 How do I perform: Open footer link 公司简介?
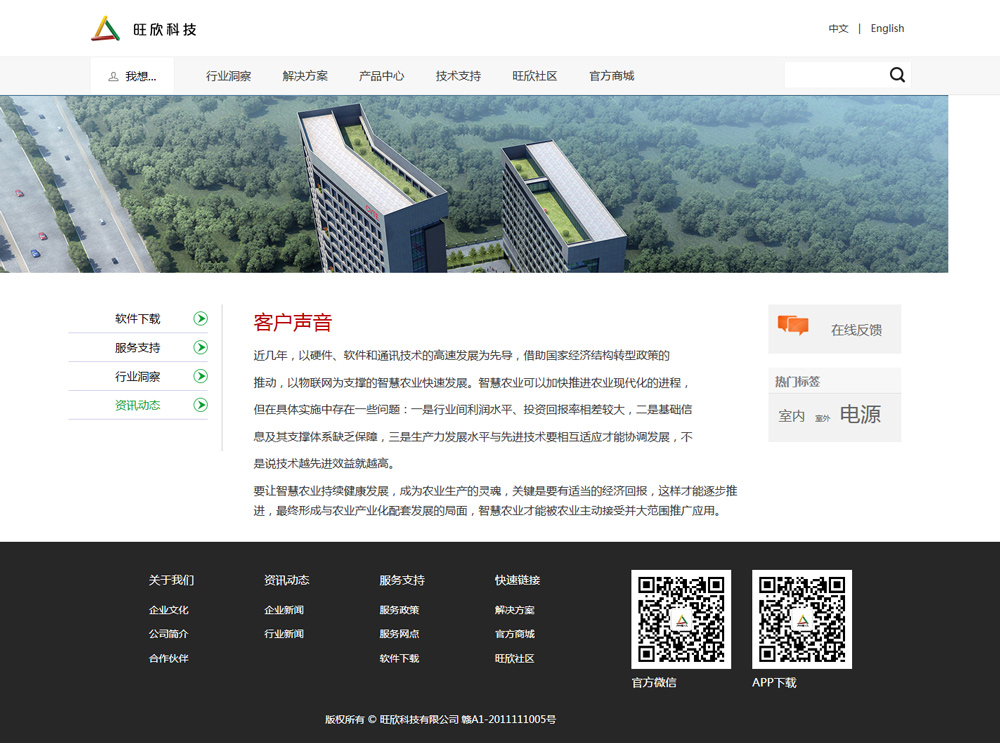tap(168, 633)
